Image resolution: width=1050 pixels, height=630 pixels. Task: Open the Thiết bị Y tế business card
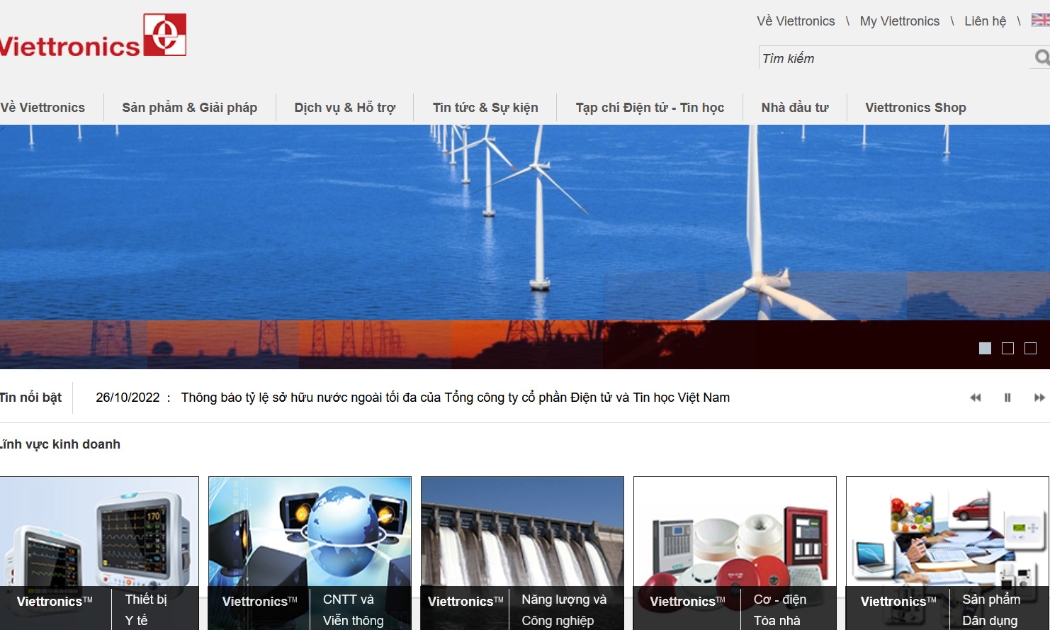point(99,553)
